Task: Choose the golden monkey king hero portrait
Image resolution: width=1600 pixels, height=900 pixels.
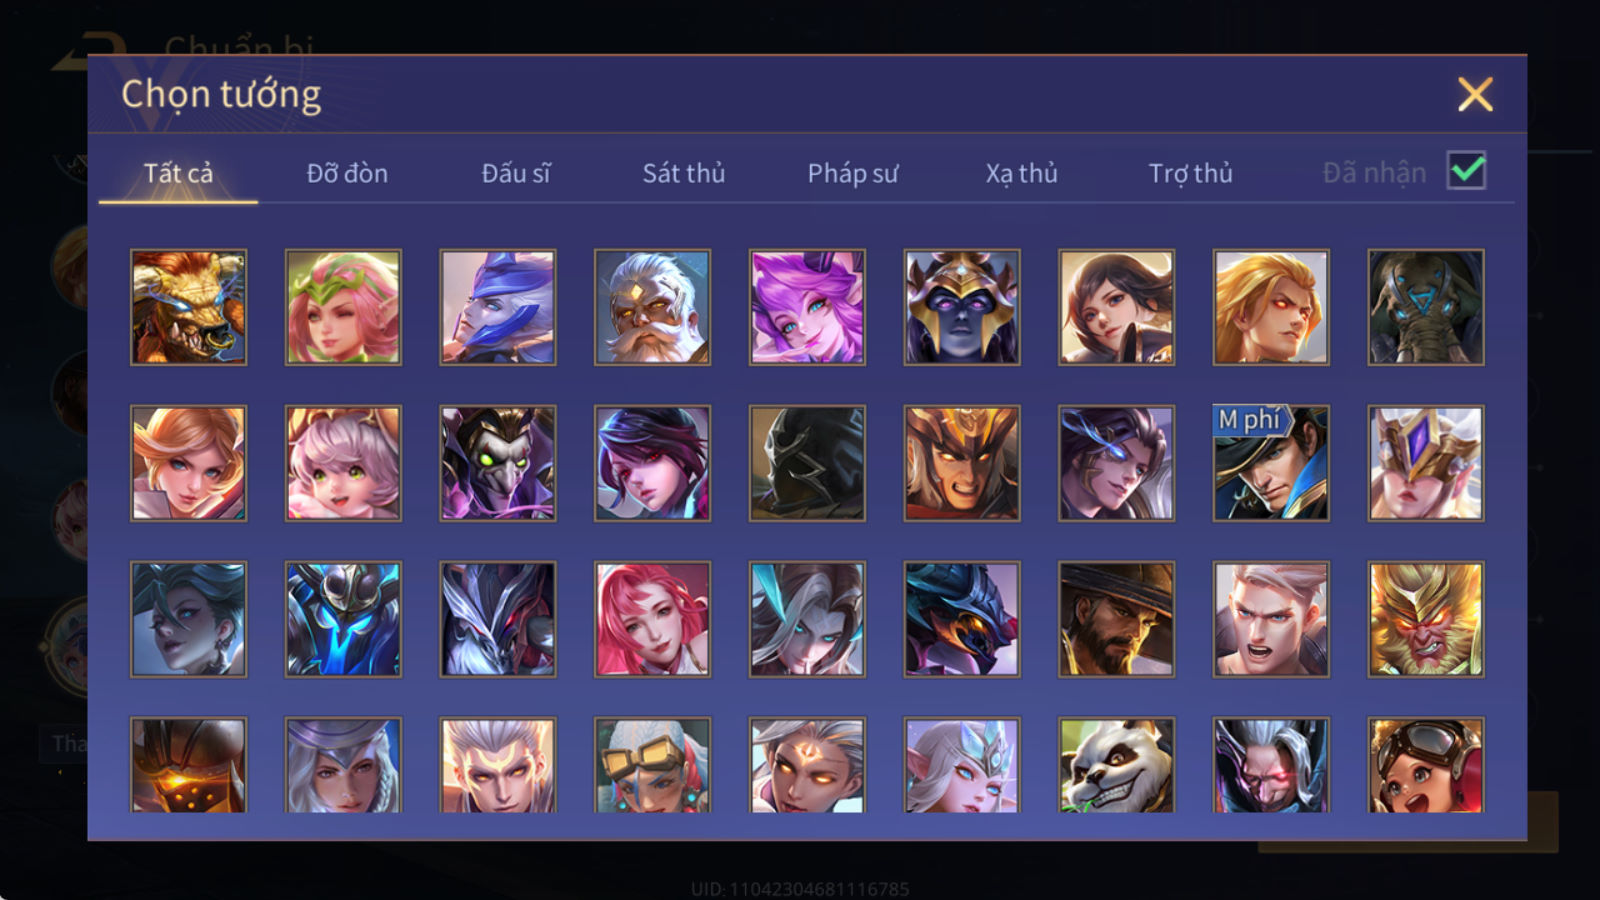Action: (x=1425, y=619)
